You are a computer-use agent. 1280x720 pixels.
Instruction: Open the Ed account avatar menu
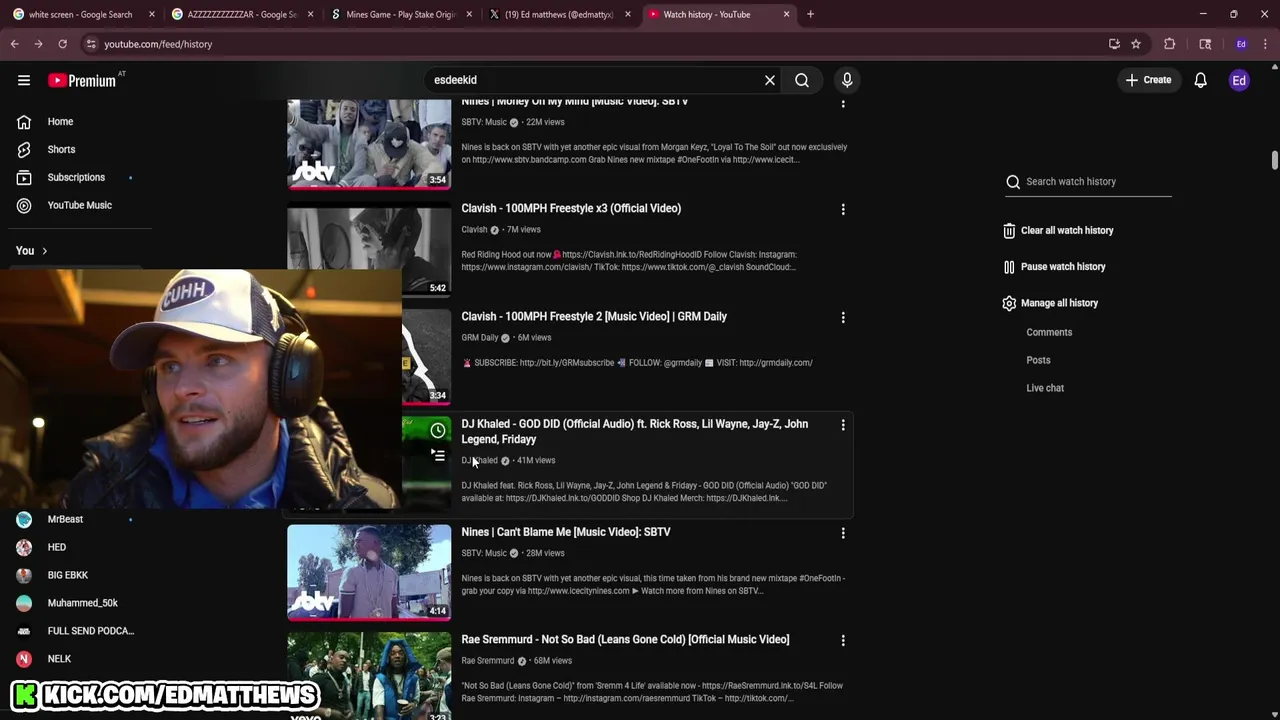pos(1239,80)
